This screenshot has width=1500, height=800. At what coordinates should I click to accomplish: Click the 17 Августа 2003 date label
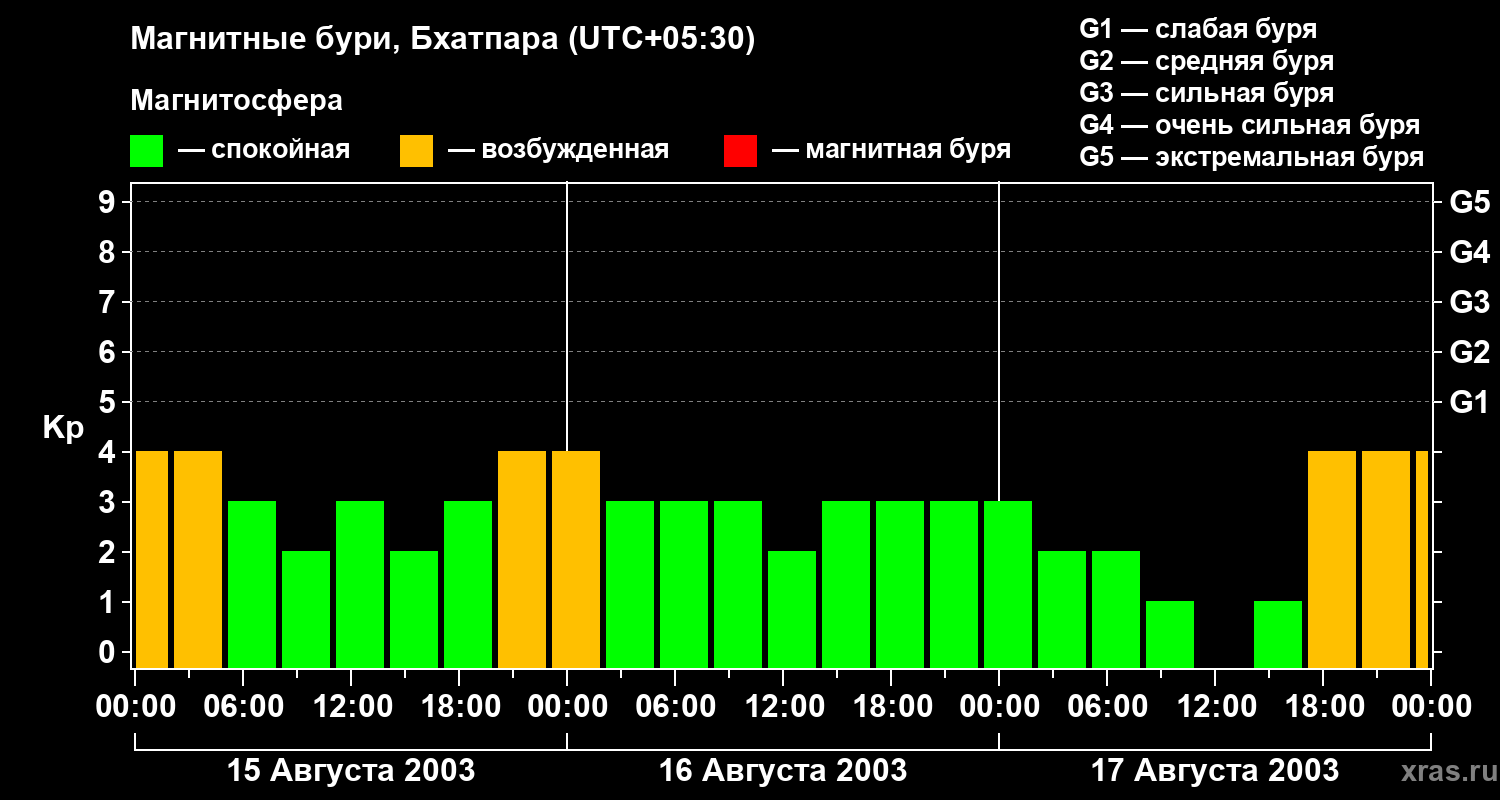pyautogui.click(x=1214, y=771)
